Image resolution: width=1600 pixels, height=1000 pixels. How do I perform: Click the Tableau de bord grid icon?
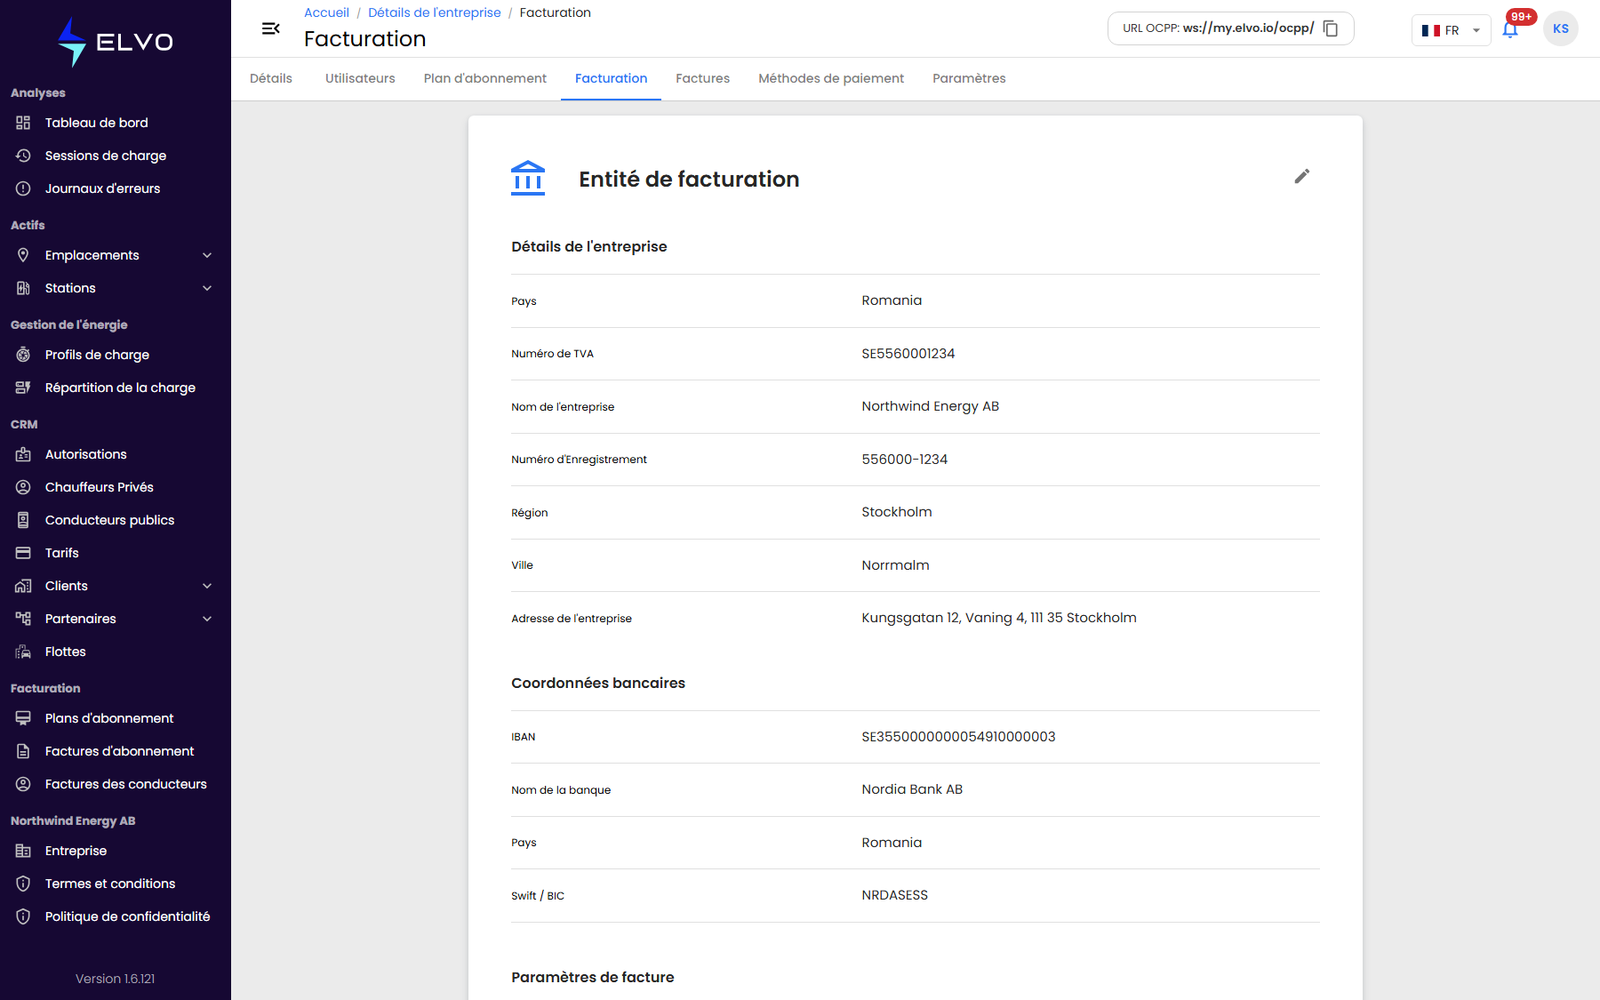pos(23,123)
